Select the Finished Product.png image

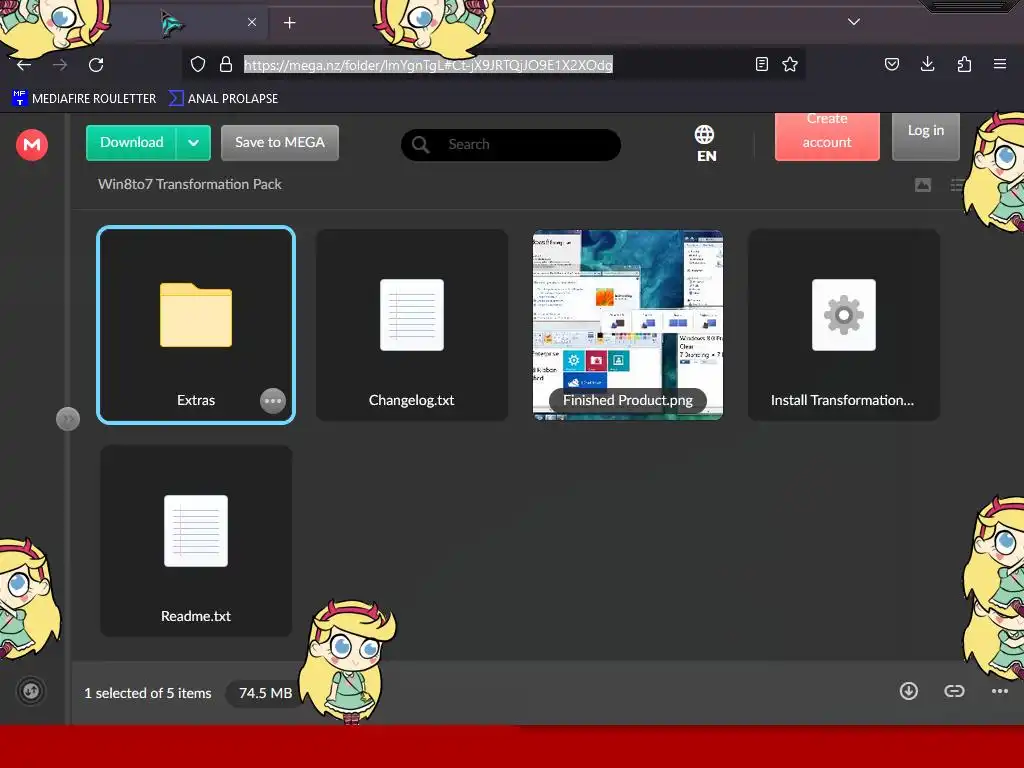point(628,325)
